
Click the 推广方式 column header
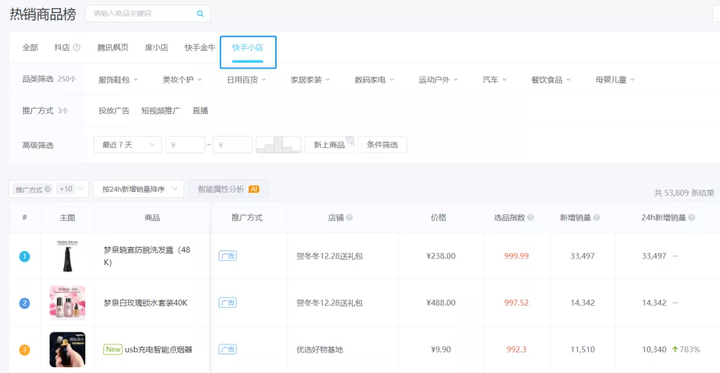(x=247, y=218)
